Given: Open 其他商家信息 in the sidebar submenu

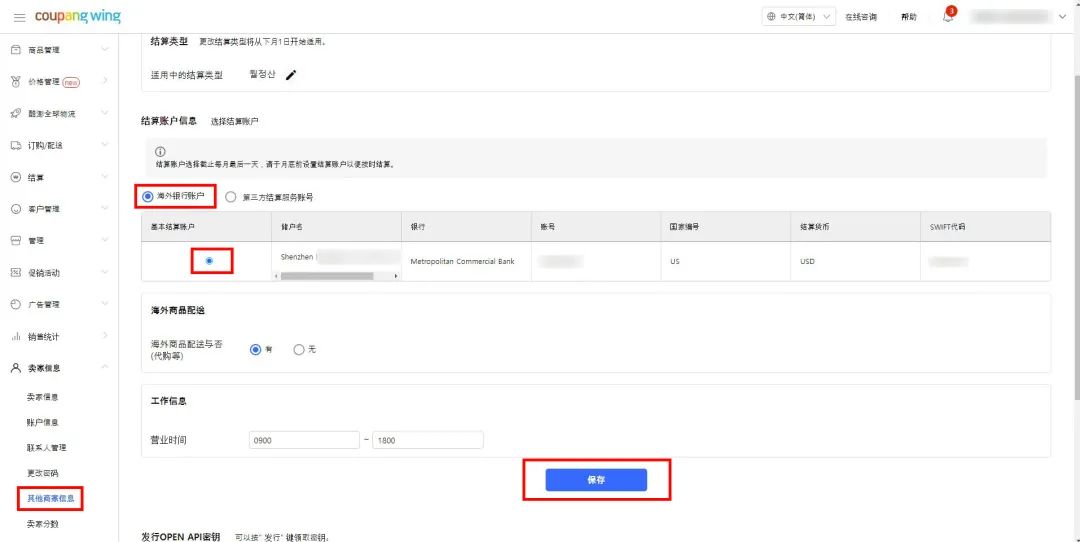Looking at the screenshot, I should click(49, 498).
